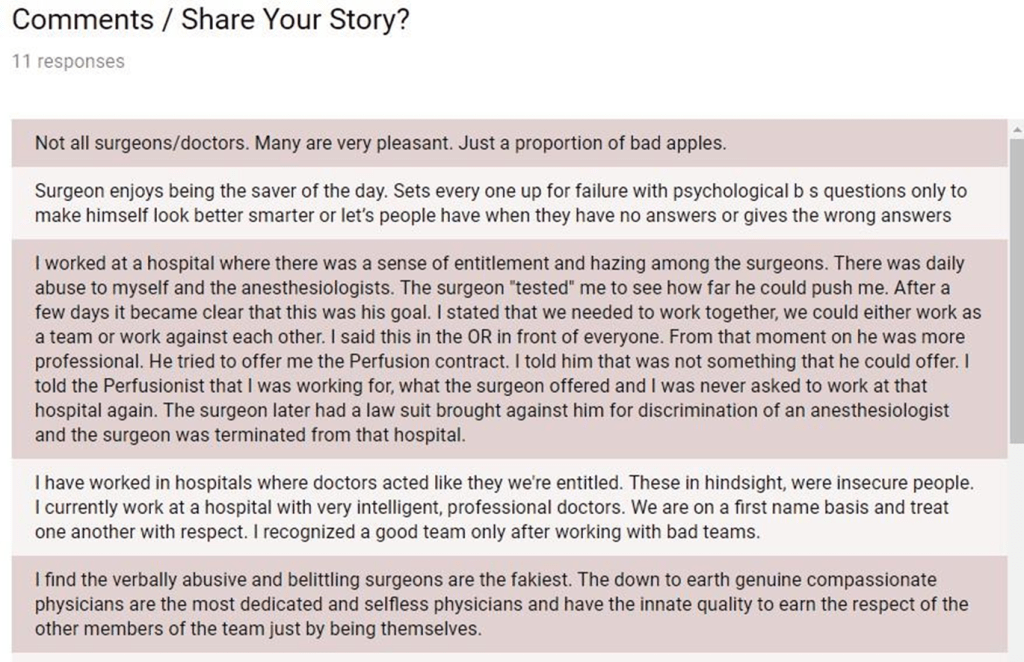
Task: Click the "11 responses" count label
Action: coord(68,61)
